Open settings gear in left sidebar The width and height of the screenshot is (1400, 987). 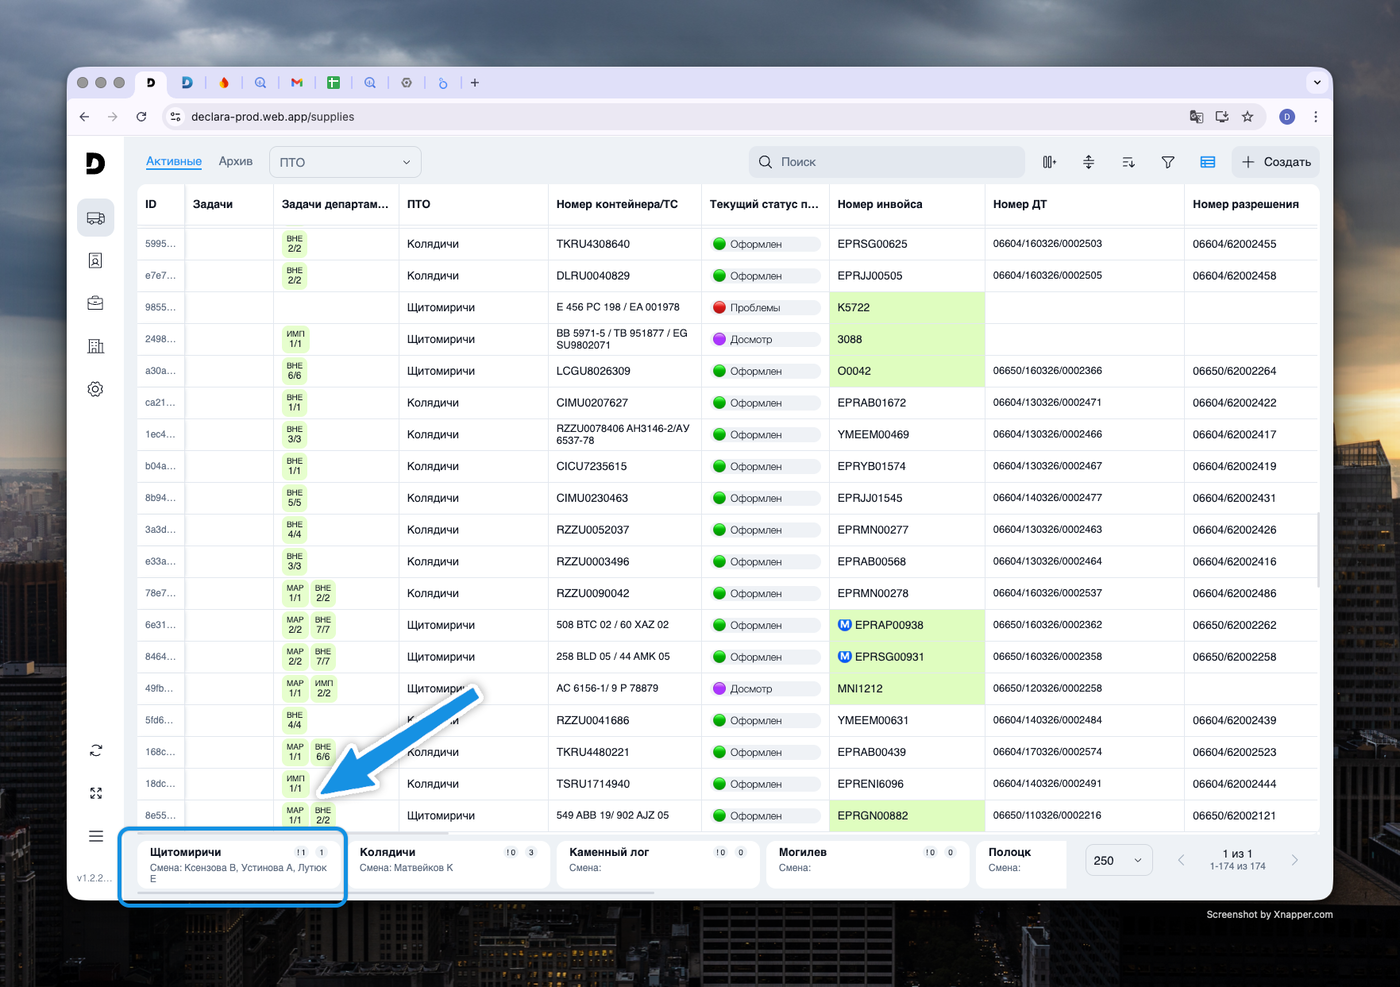pyautogui.click(x=96, y=389)
